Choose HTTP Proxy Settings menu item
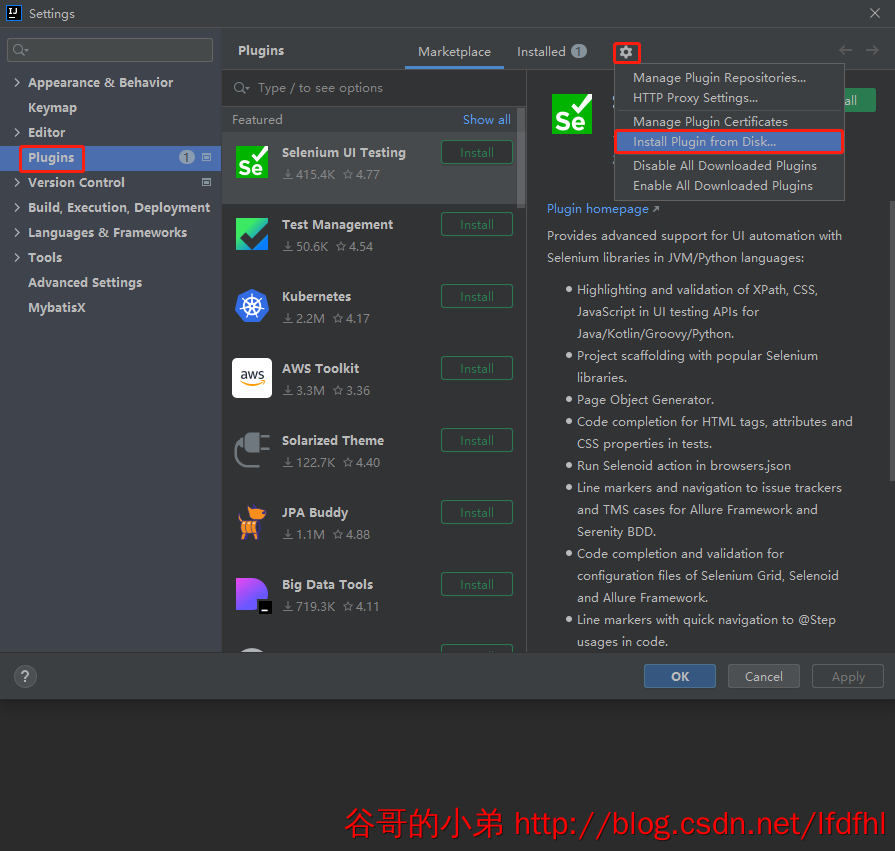The image size is (895, 851). [729, 98]
